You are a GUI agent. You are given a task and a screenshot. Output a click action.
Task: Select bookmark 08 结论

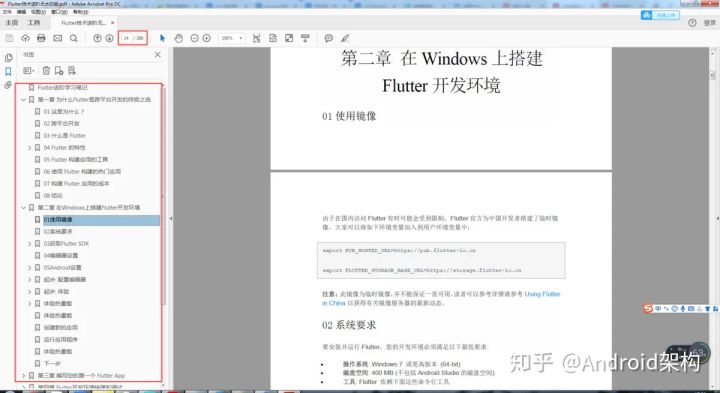(x=53, y=196)
